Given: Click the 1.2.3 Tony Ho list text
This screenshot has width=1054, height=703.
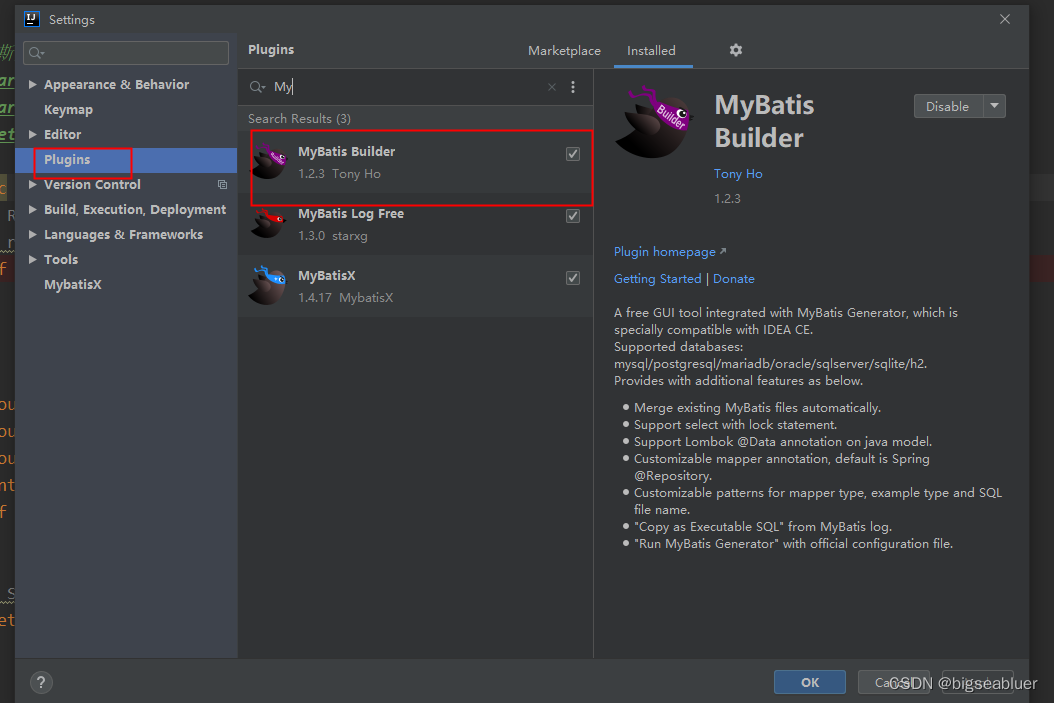Looking at the screenshot, I should click(339, 174).
